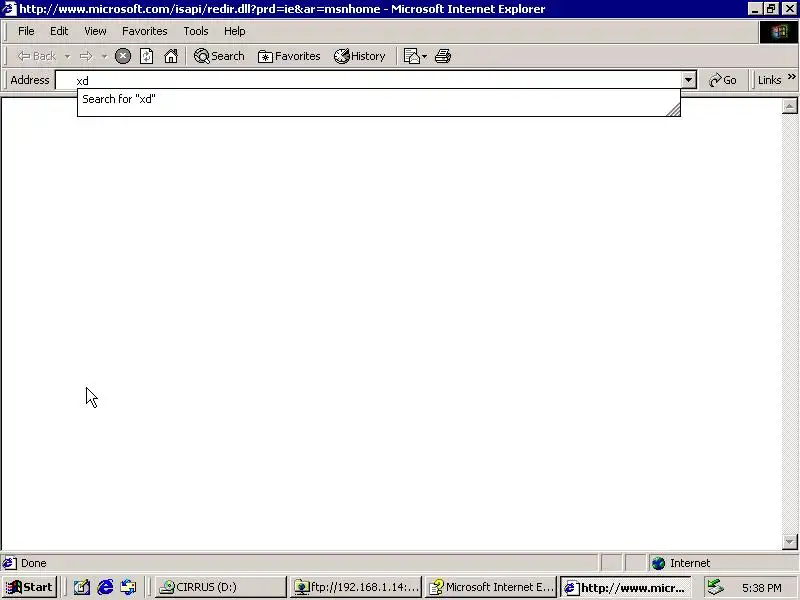Click the Print toolbar icon
Image resolution: width=800 pixels, height=600 pixels.
[x=443, y=56]
